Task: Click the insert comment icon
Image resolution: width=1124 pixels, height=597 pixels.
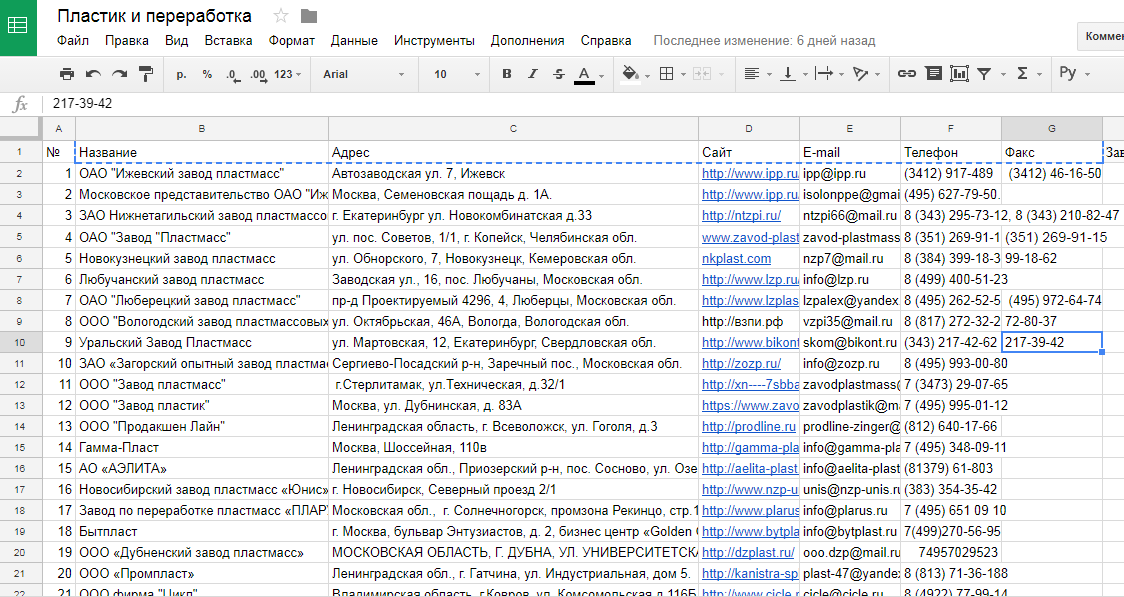Action: (x=933, y=74)
